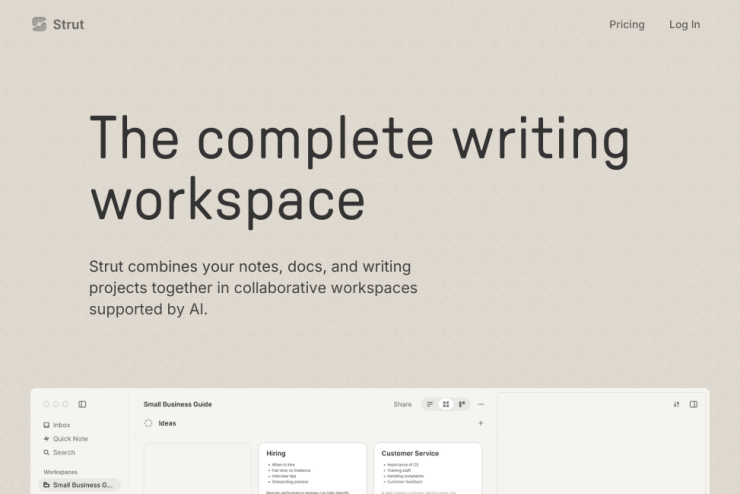Viewport: 740px width, 494px height.
Task: Open Quick Note in the sidebar
Action: (66, 439)
